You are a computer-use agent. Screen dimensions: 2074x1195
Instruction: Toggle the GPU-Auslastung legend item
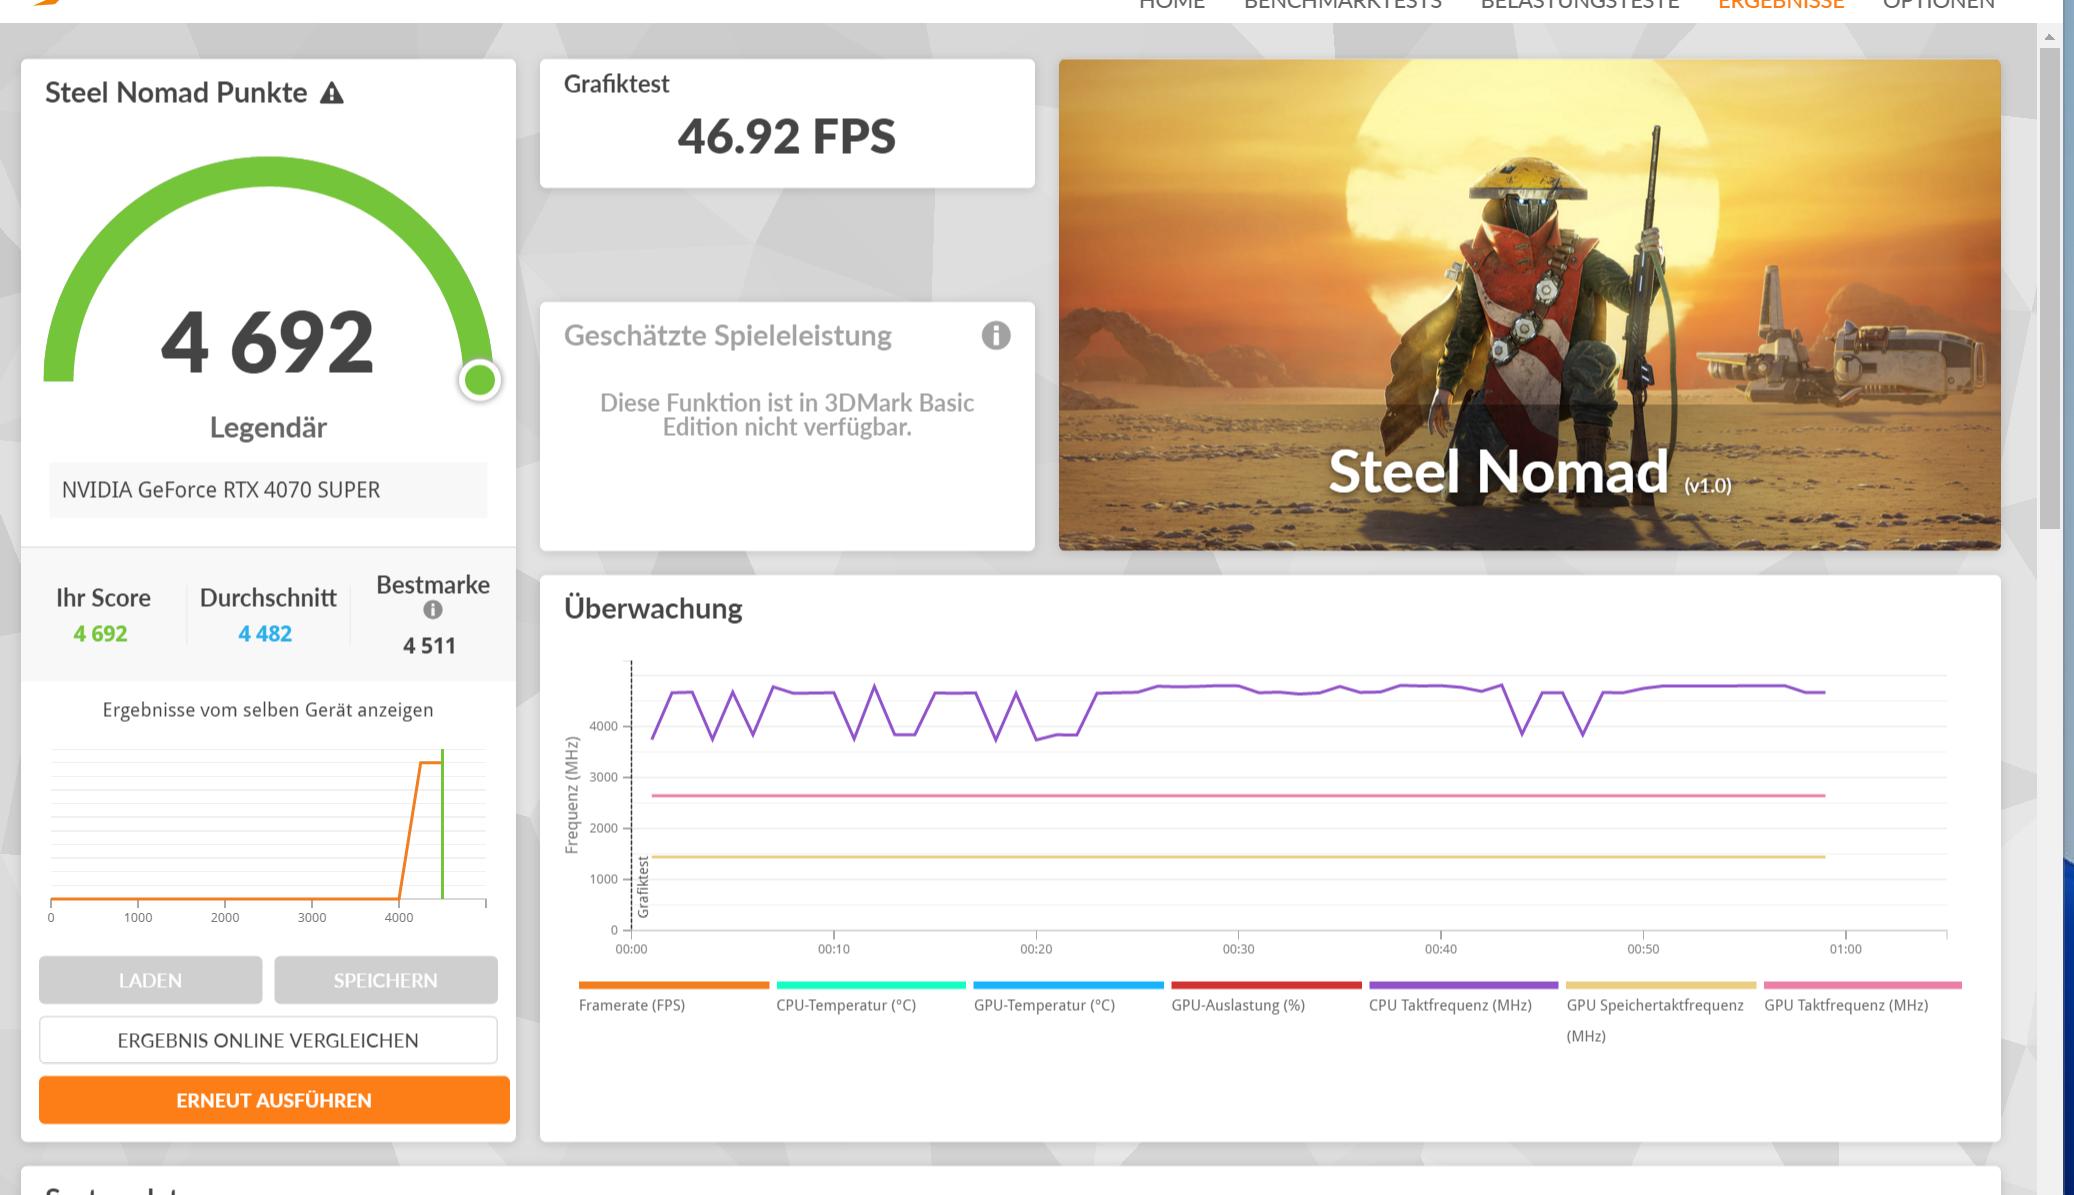click(x=1238, y=1004)
